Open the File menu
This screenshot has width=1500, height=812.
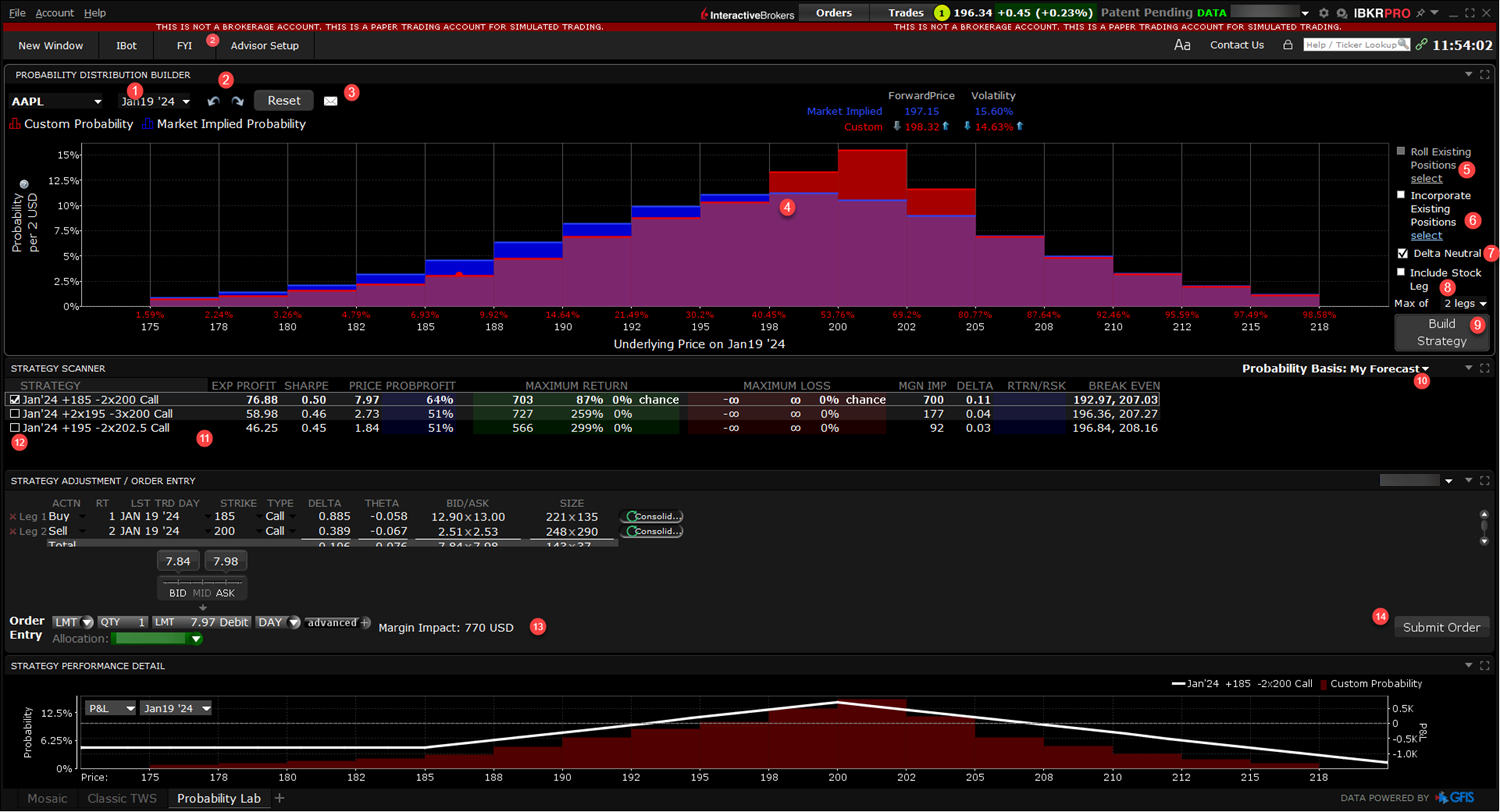tap(17, 12)
